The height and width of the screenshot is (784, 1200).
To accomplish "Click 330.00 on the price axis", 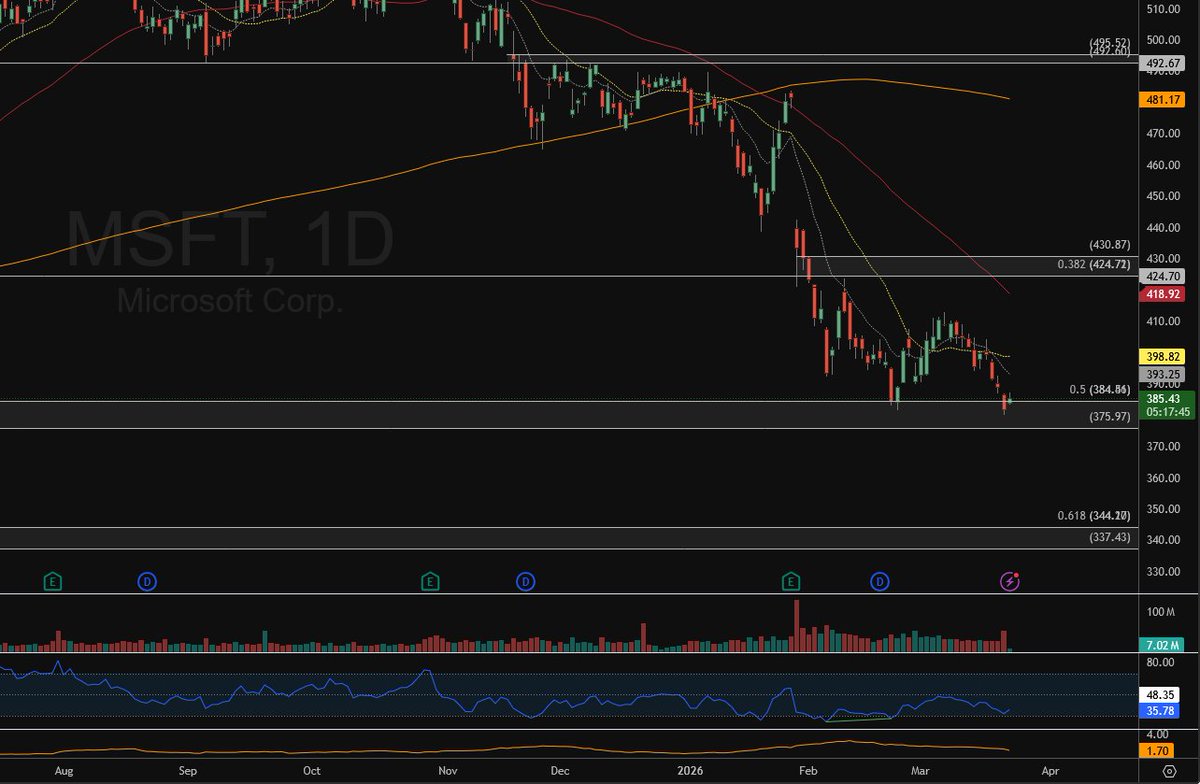I will point(1165,572).
